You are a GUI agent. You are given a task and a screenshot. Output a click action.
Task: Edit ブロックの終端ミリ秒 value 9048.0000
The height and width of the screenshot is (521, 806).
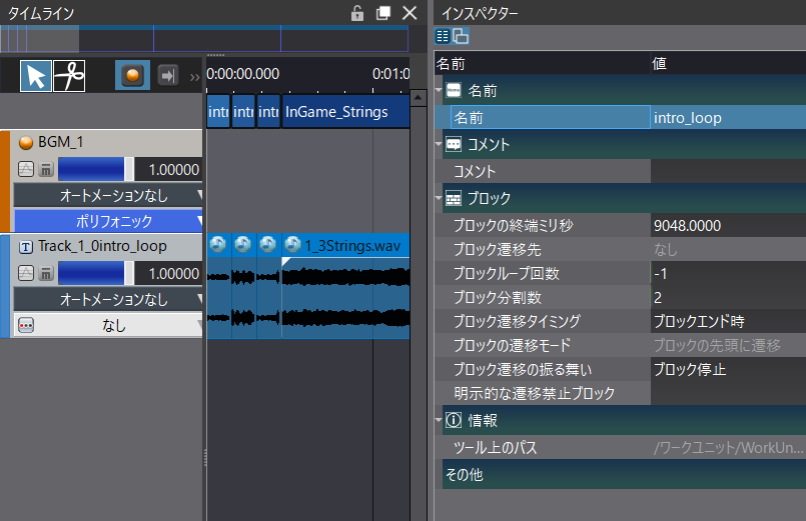728,225
